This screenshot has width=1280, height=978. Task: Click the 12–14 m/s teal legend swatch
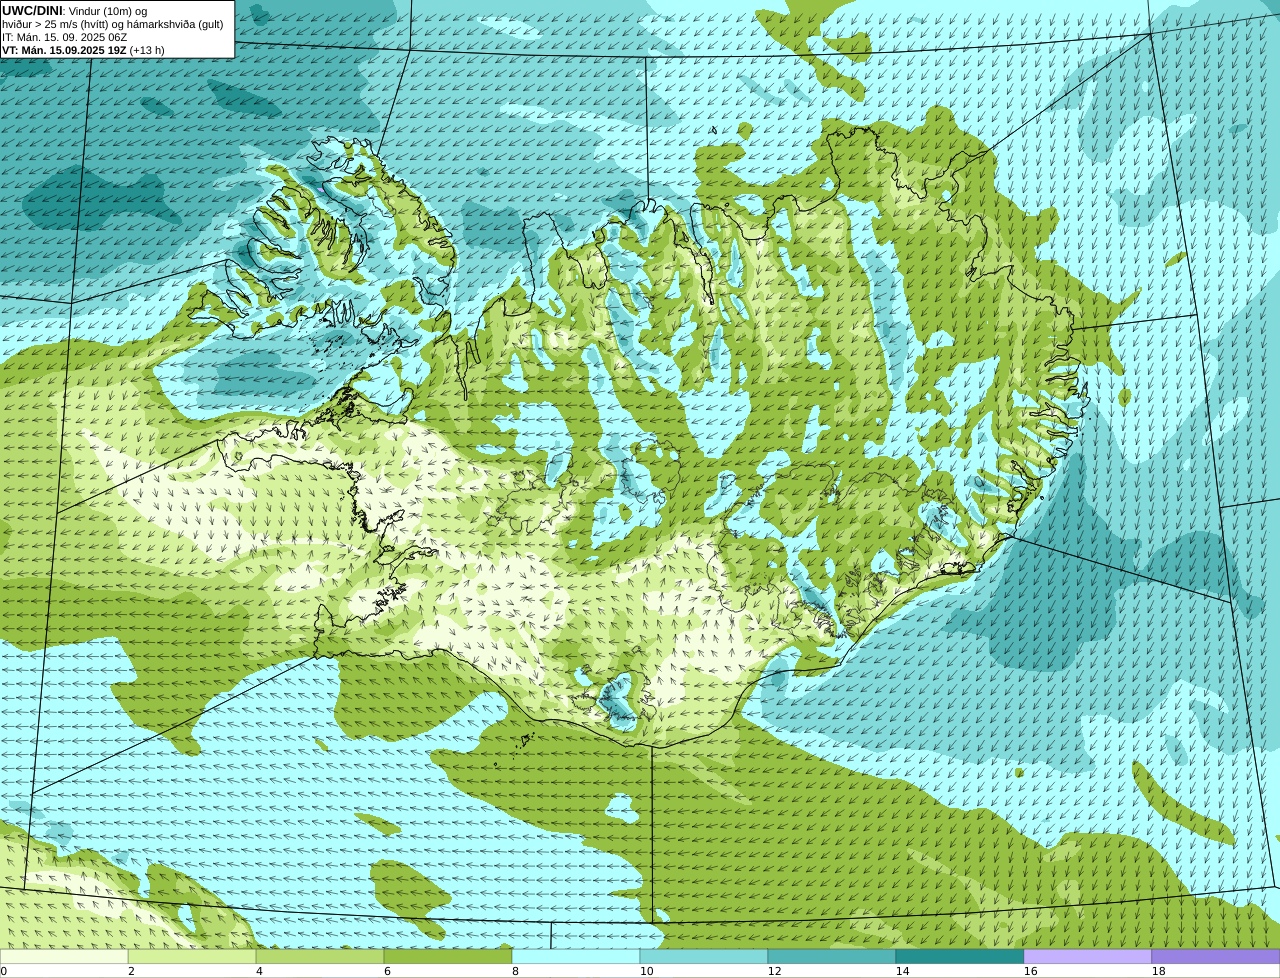pos(832,956)
